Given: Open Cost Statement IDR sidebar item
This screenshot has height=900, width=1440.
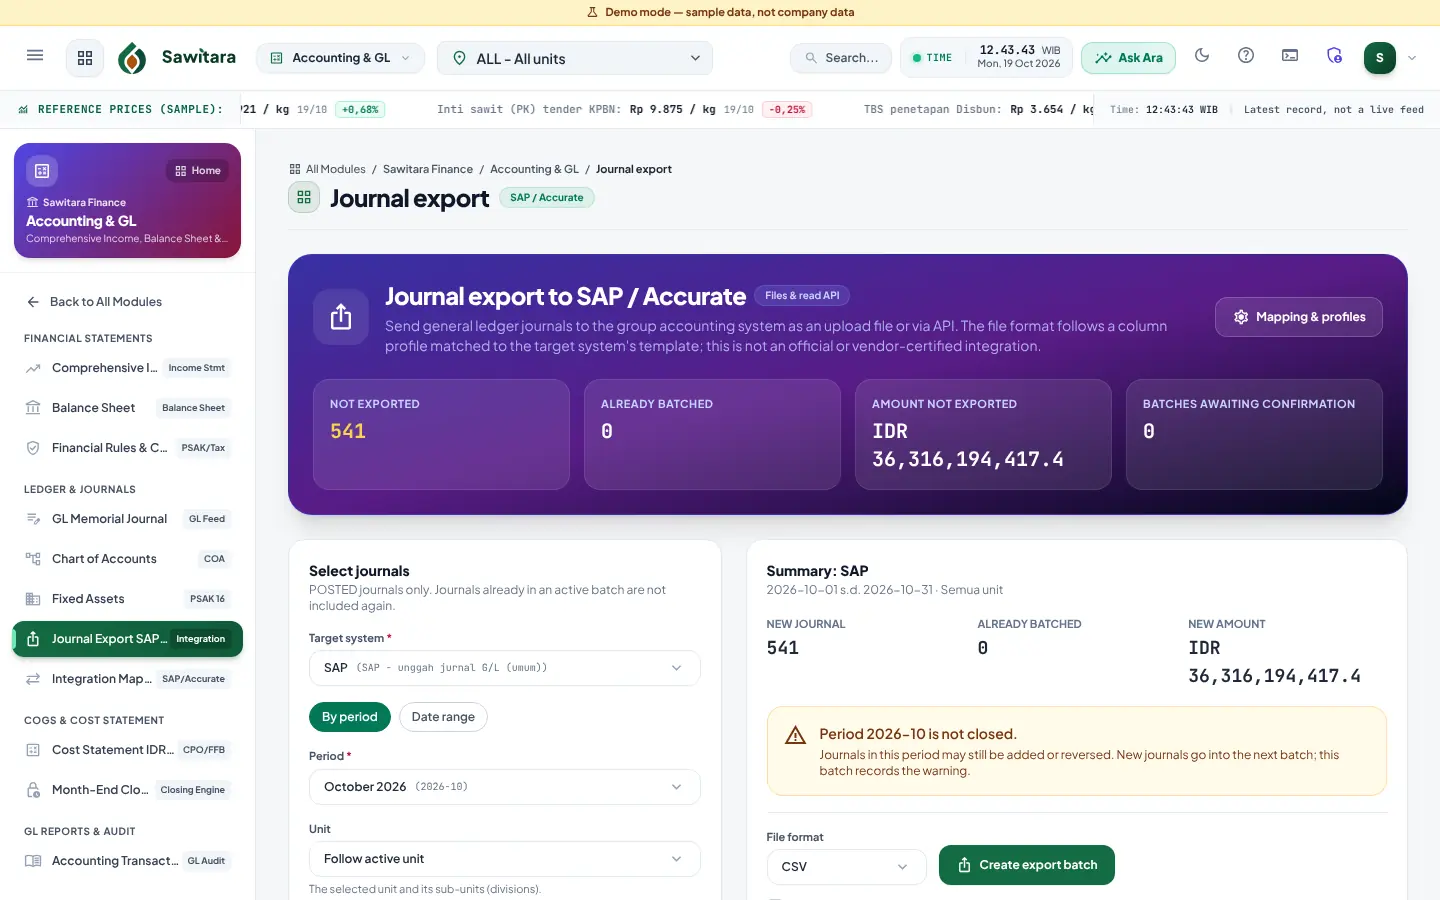Looking at the screenshot, I should pos(128,750).
